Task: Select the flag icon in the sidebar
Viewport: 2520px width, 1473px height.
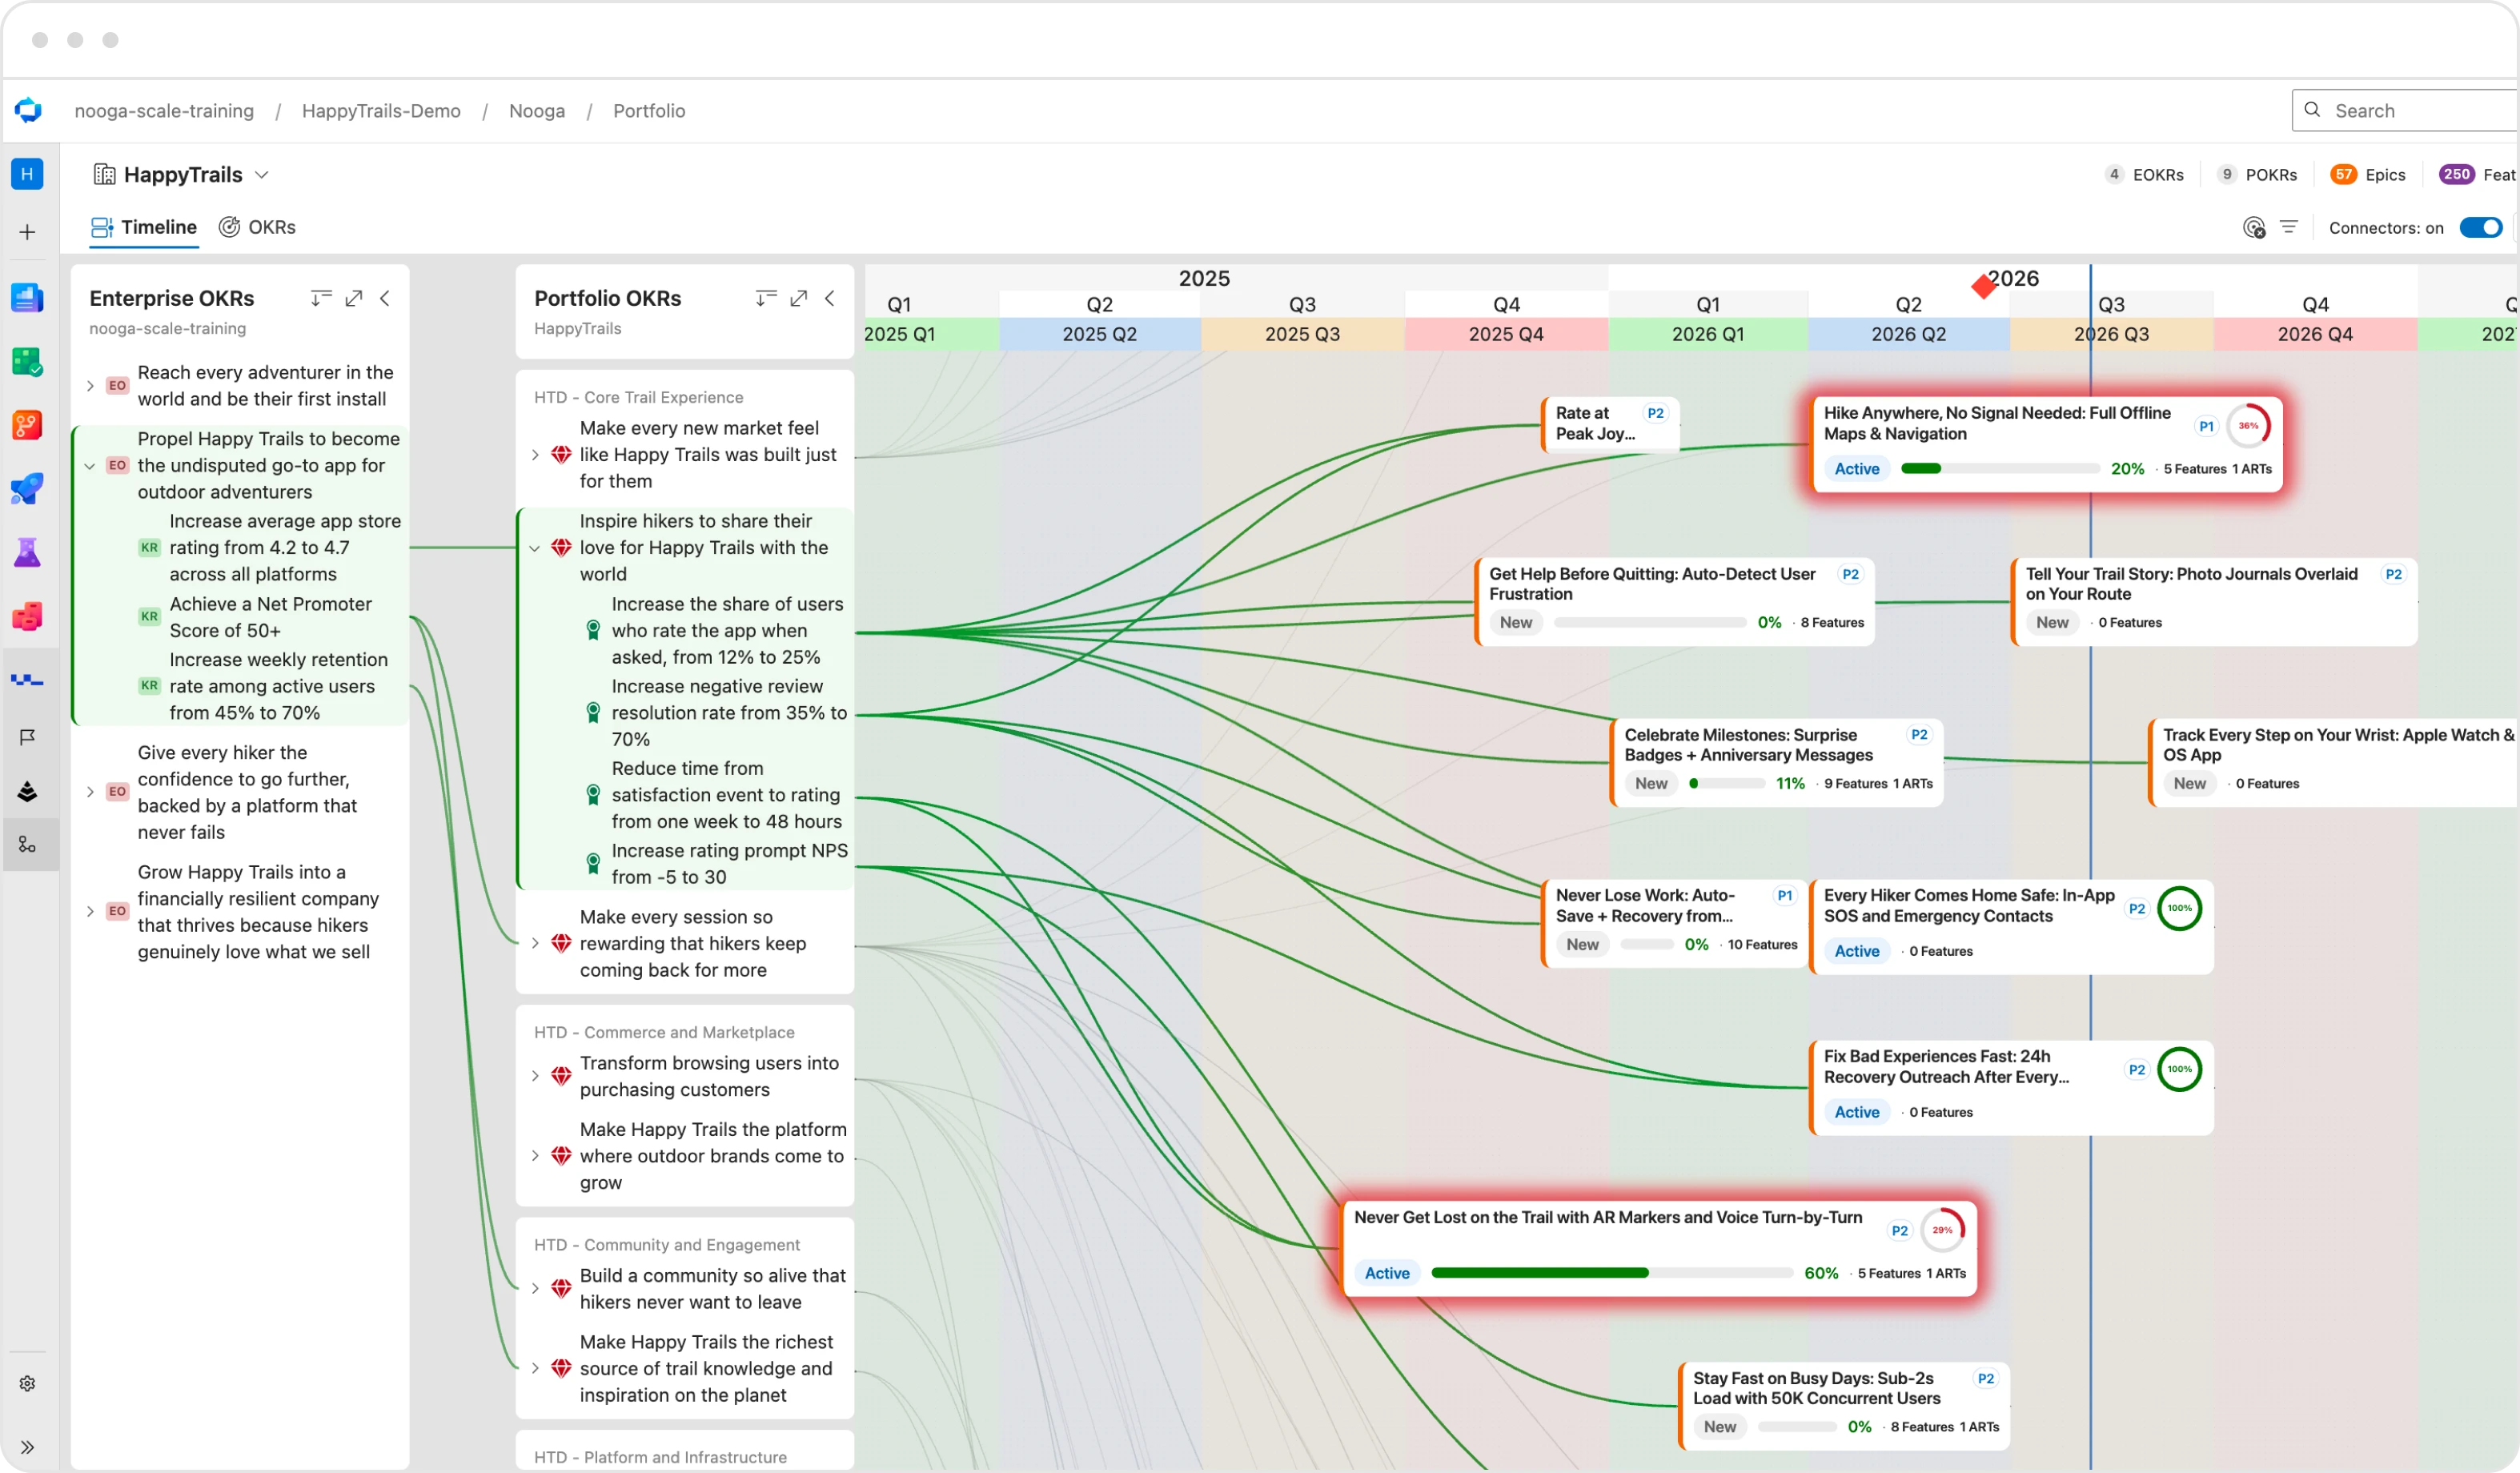Action: [x=27, y=737]
